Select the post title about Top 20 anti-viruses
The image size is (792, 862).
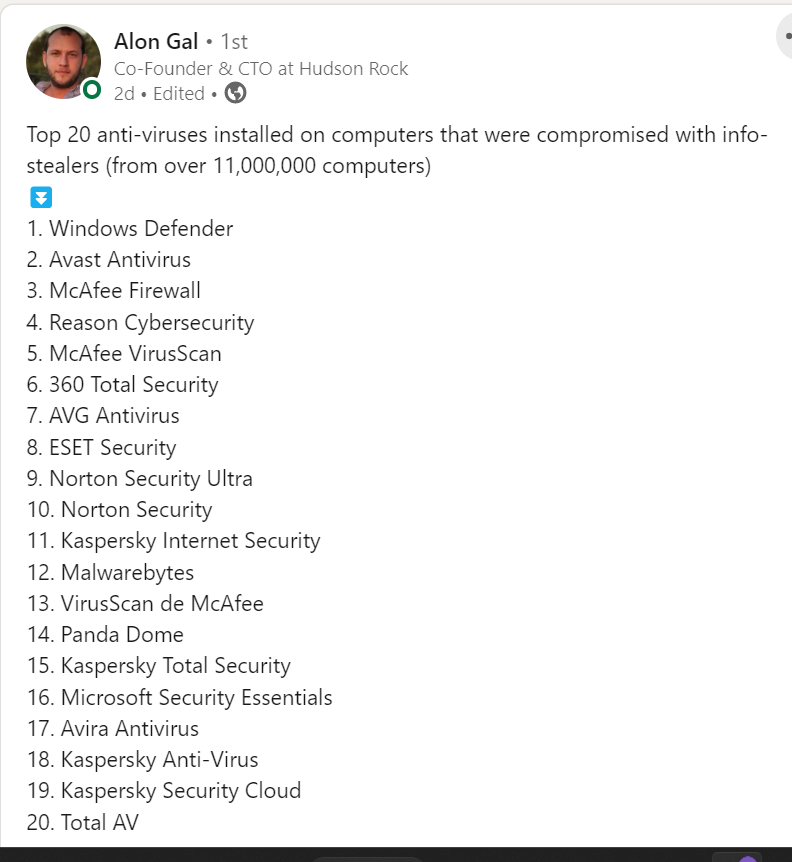[395, 149]
